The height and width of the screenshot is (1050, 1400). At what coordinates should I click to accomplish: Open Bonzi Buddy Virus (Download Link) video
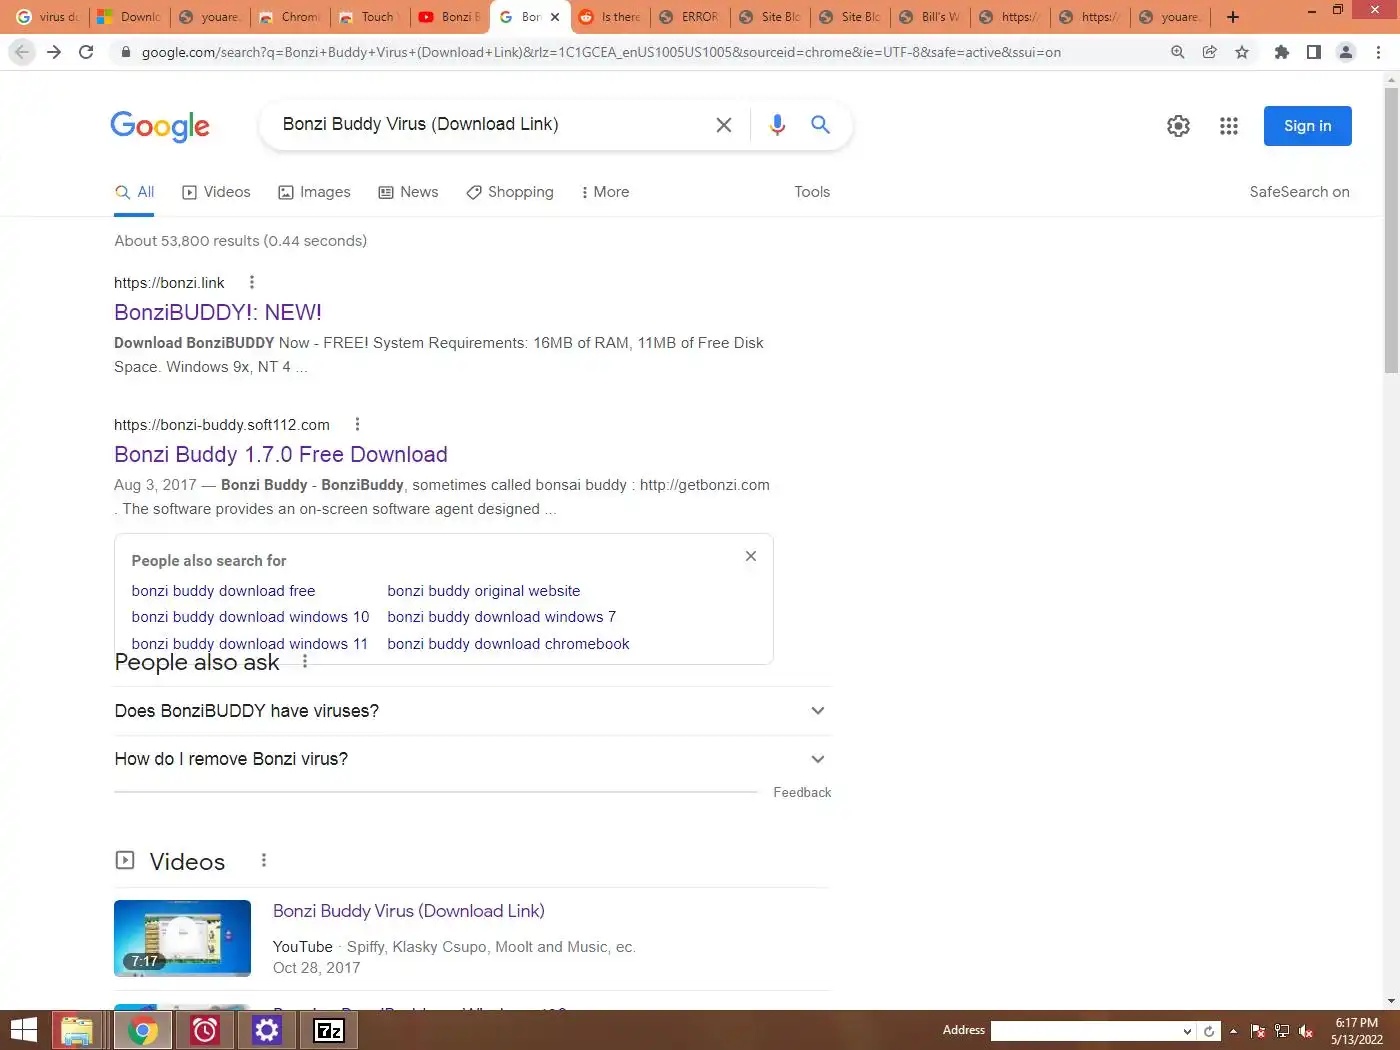[409, 911]
